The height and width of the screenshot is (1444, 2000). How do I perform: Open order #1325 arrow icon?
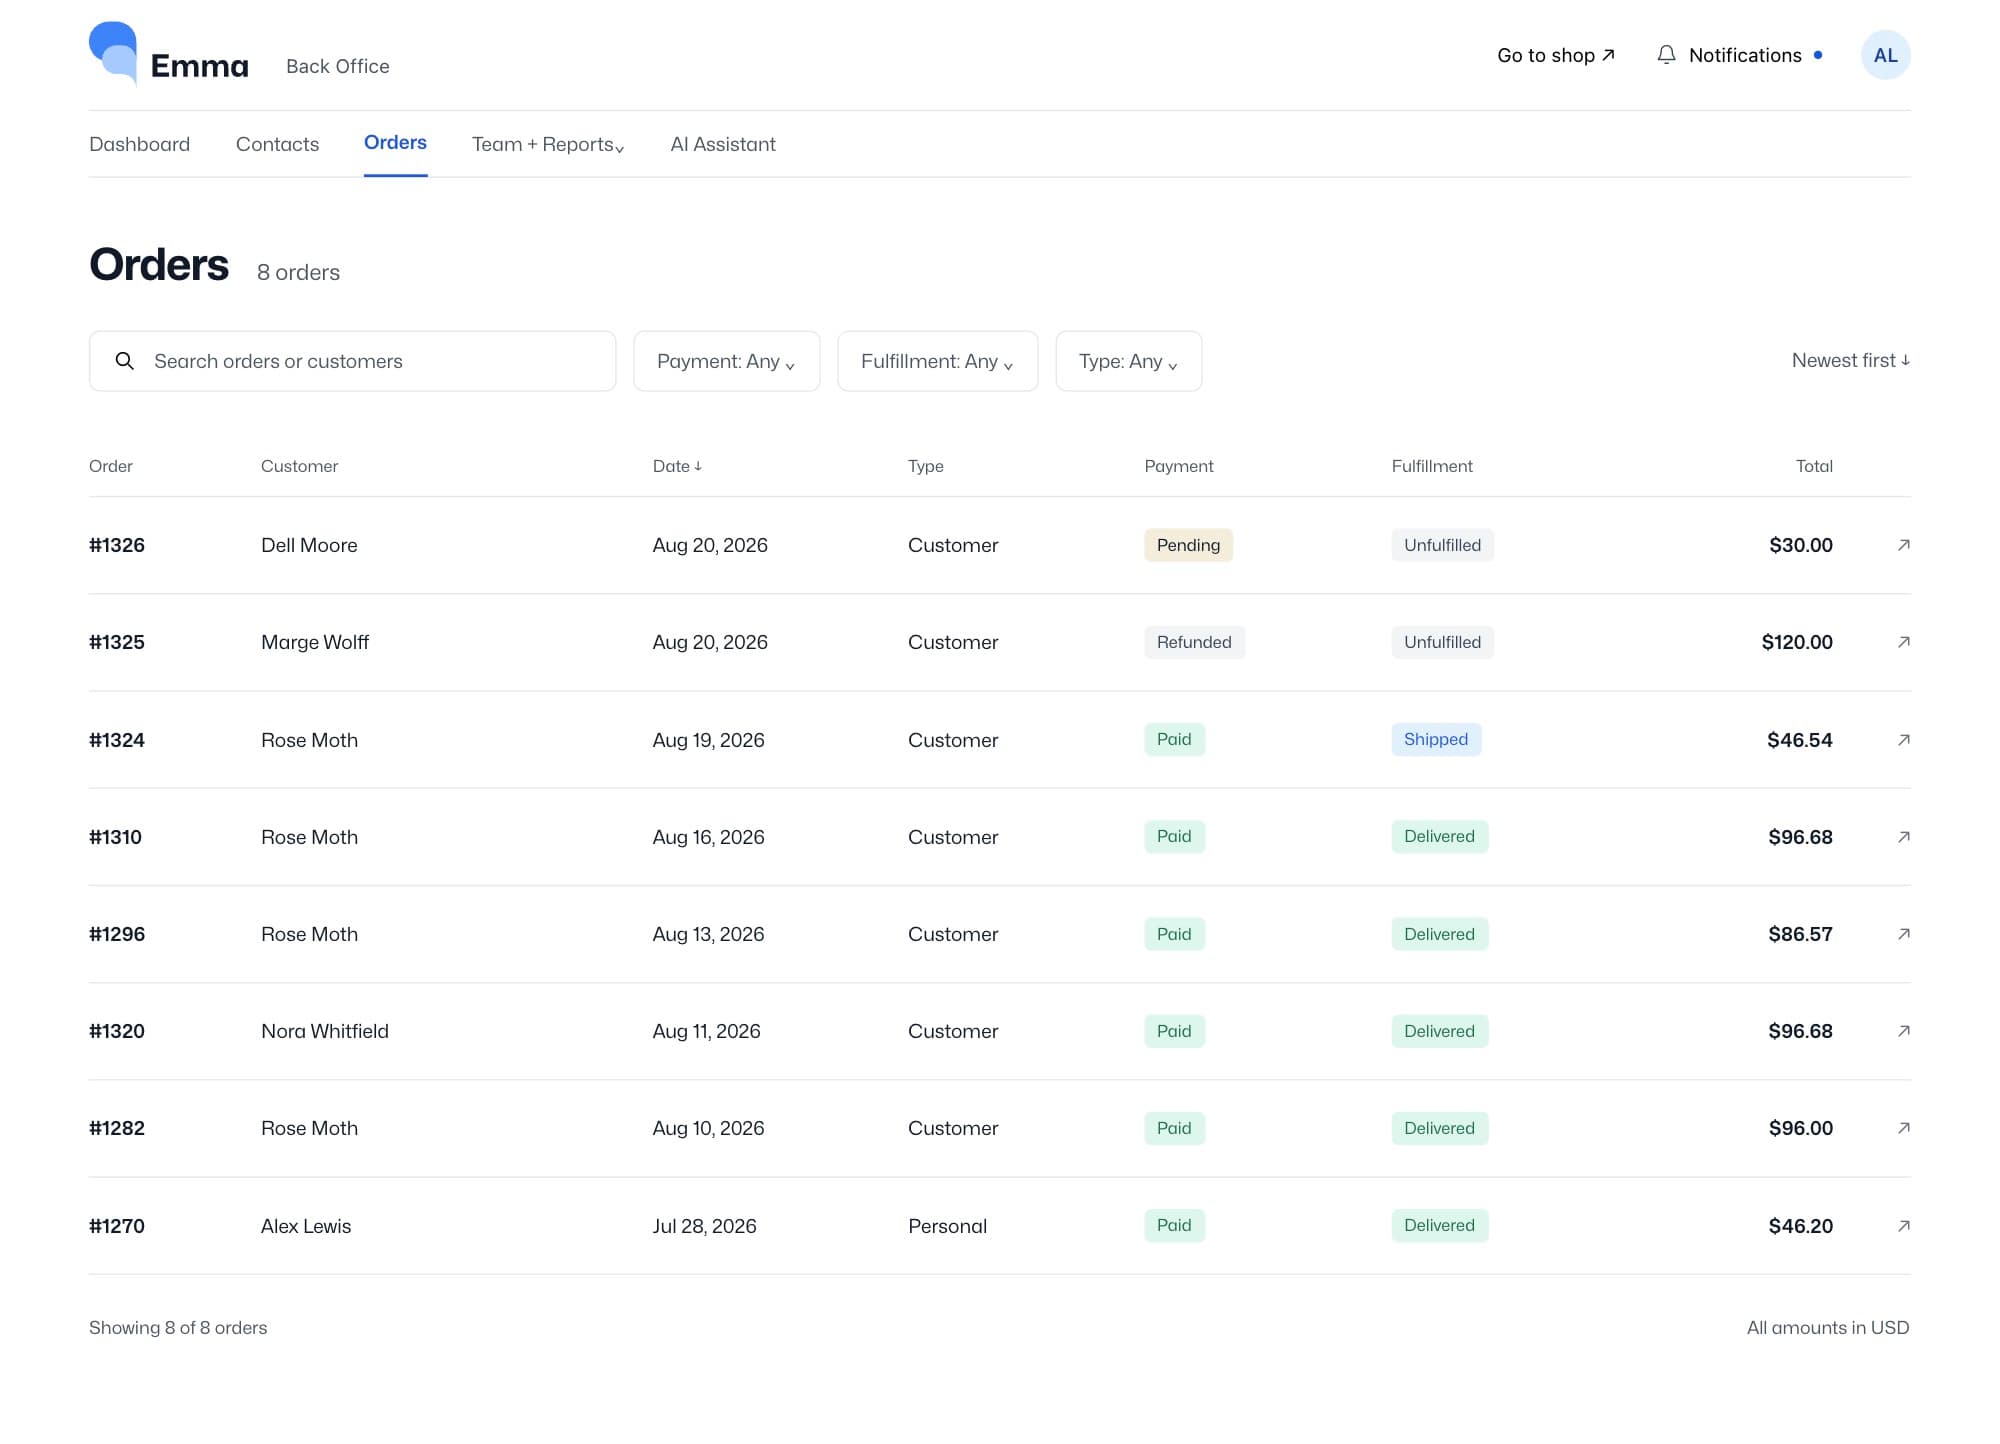[1904, 642]
